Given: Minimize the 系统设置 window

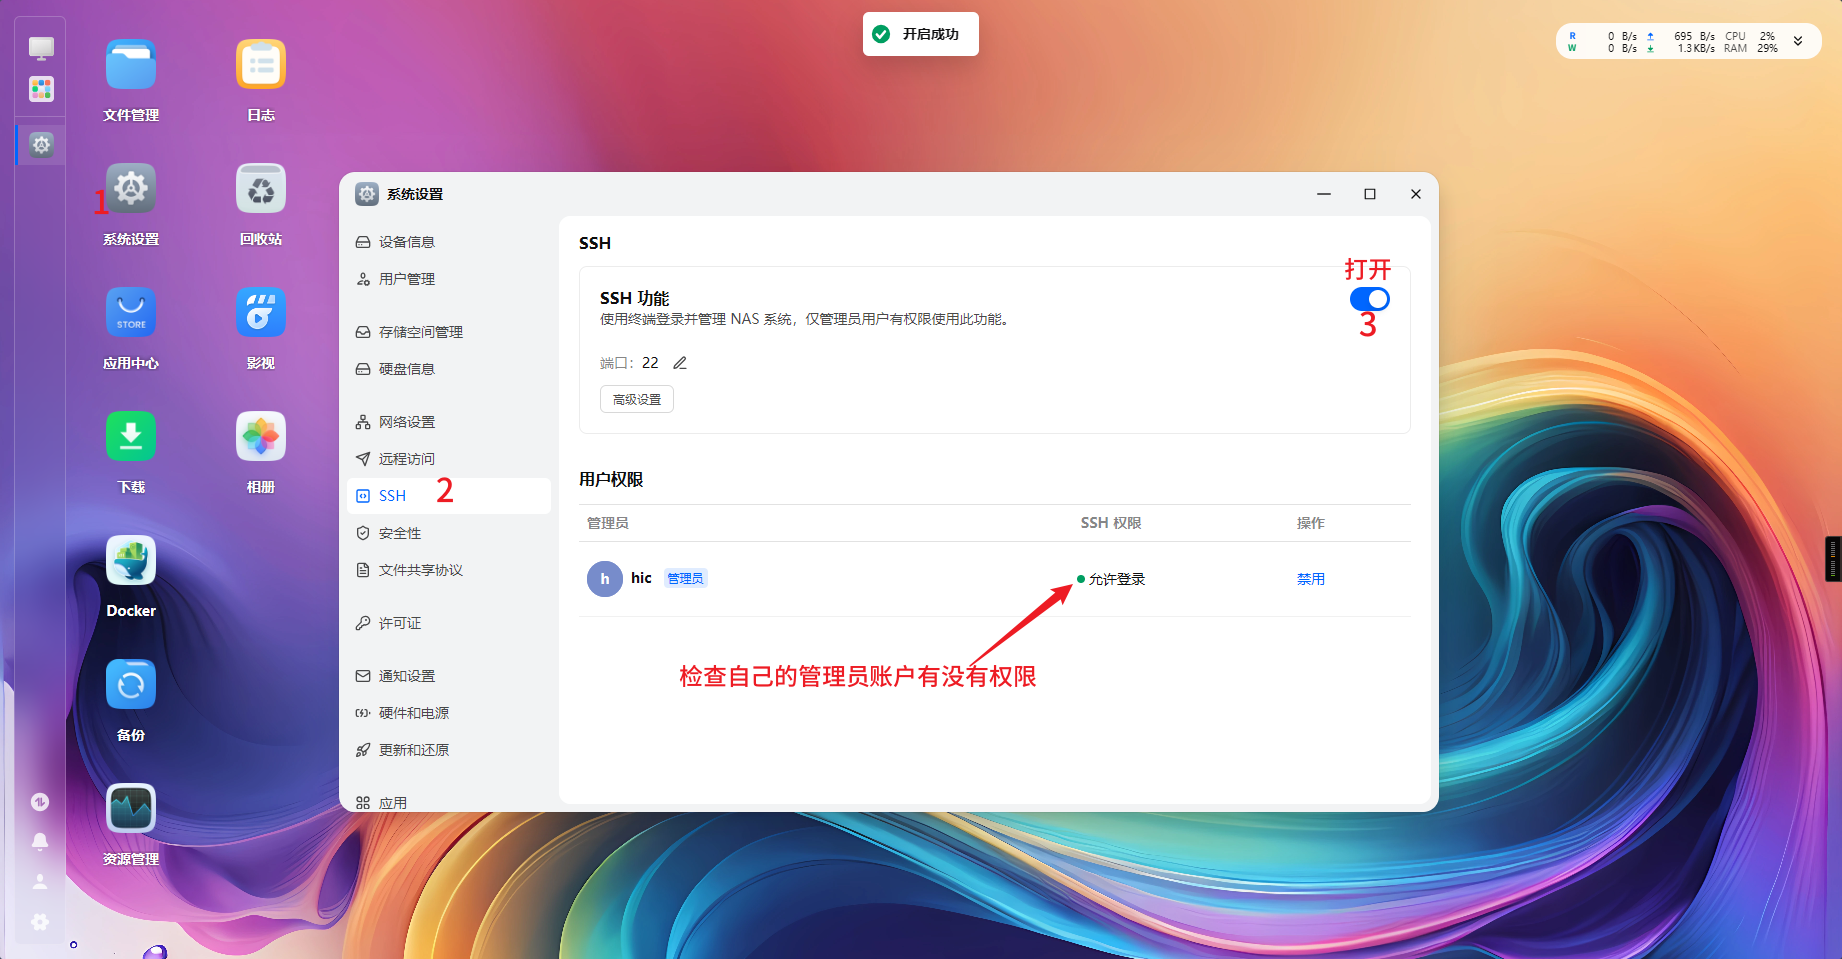Looking at the screenshot, I should coord(1324,194).
